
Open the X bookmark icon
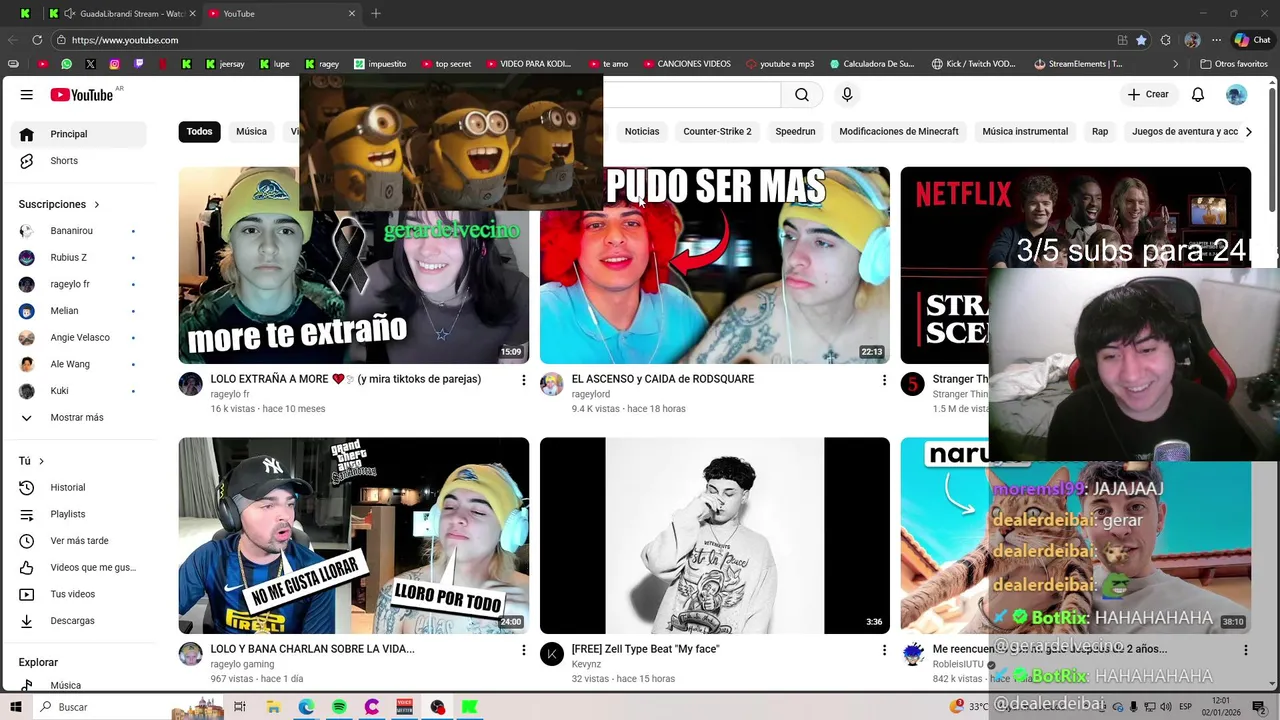pos(90,64)
